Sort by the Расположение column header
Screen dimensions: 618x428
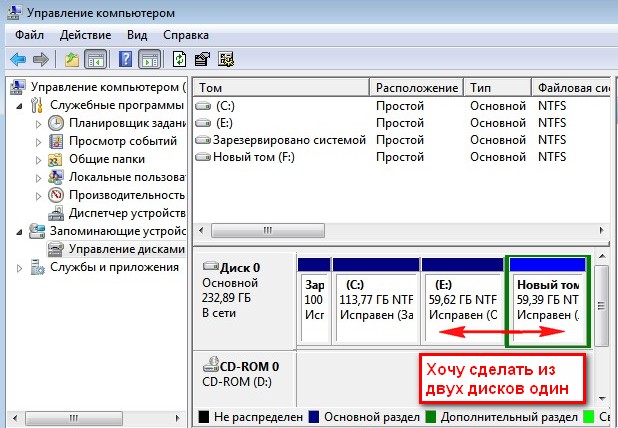(417, 87)
